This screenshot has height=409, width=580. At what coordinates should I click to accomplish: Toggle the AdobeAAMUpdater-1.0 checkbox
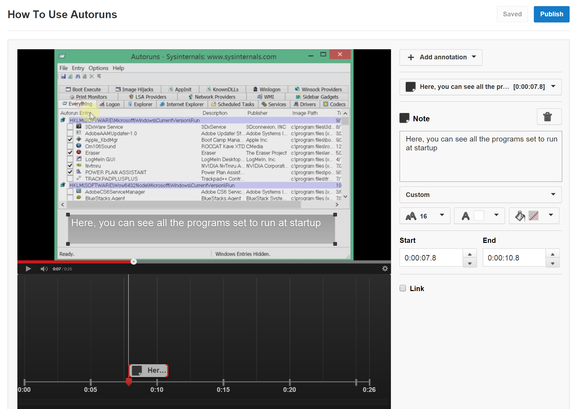pyautogui.click(x=70, y=133)
